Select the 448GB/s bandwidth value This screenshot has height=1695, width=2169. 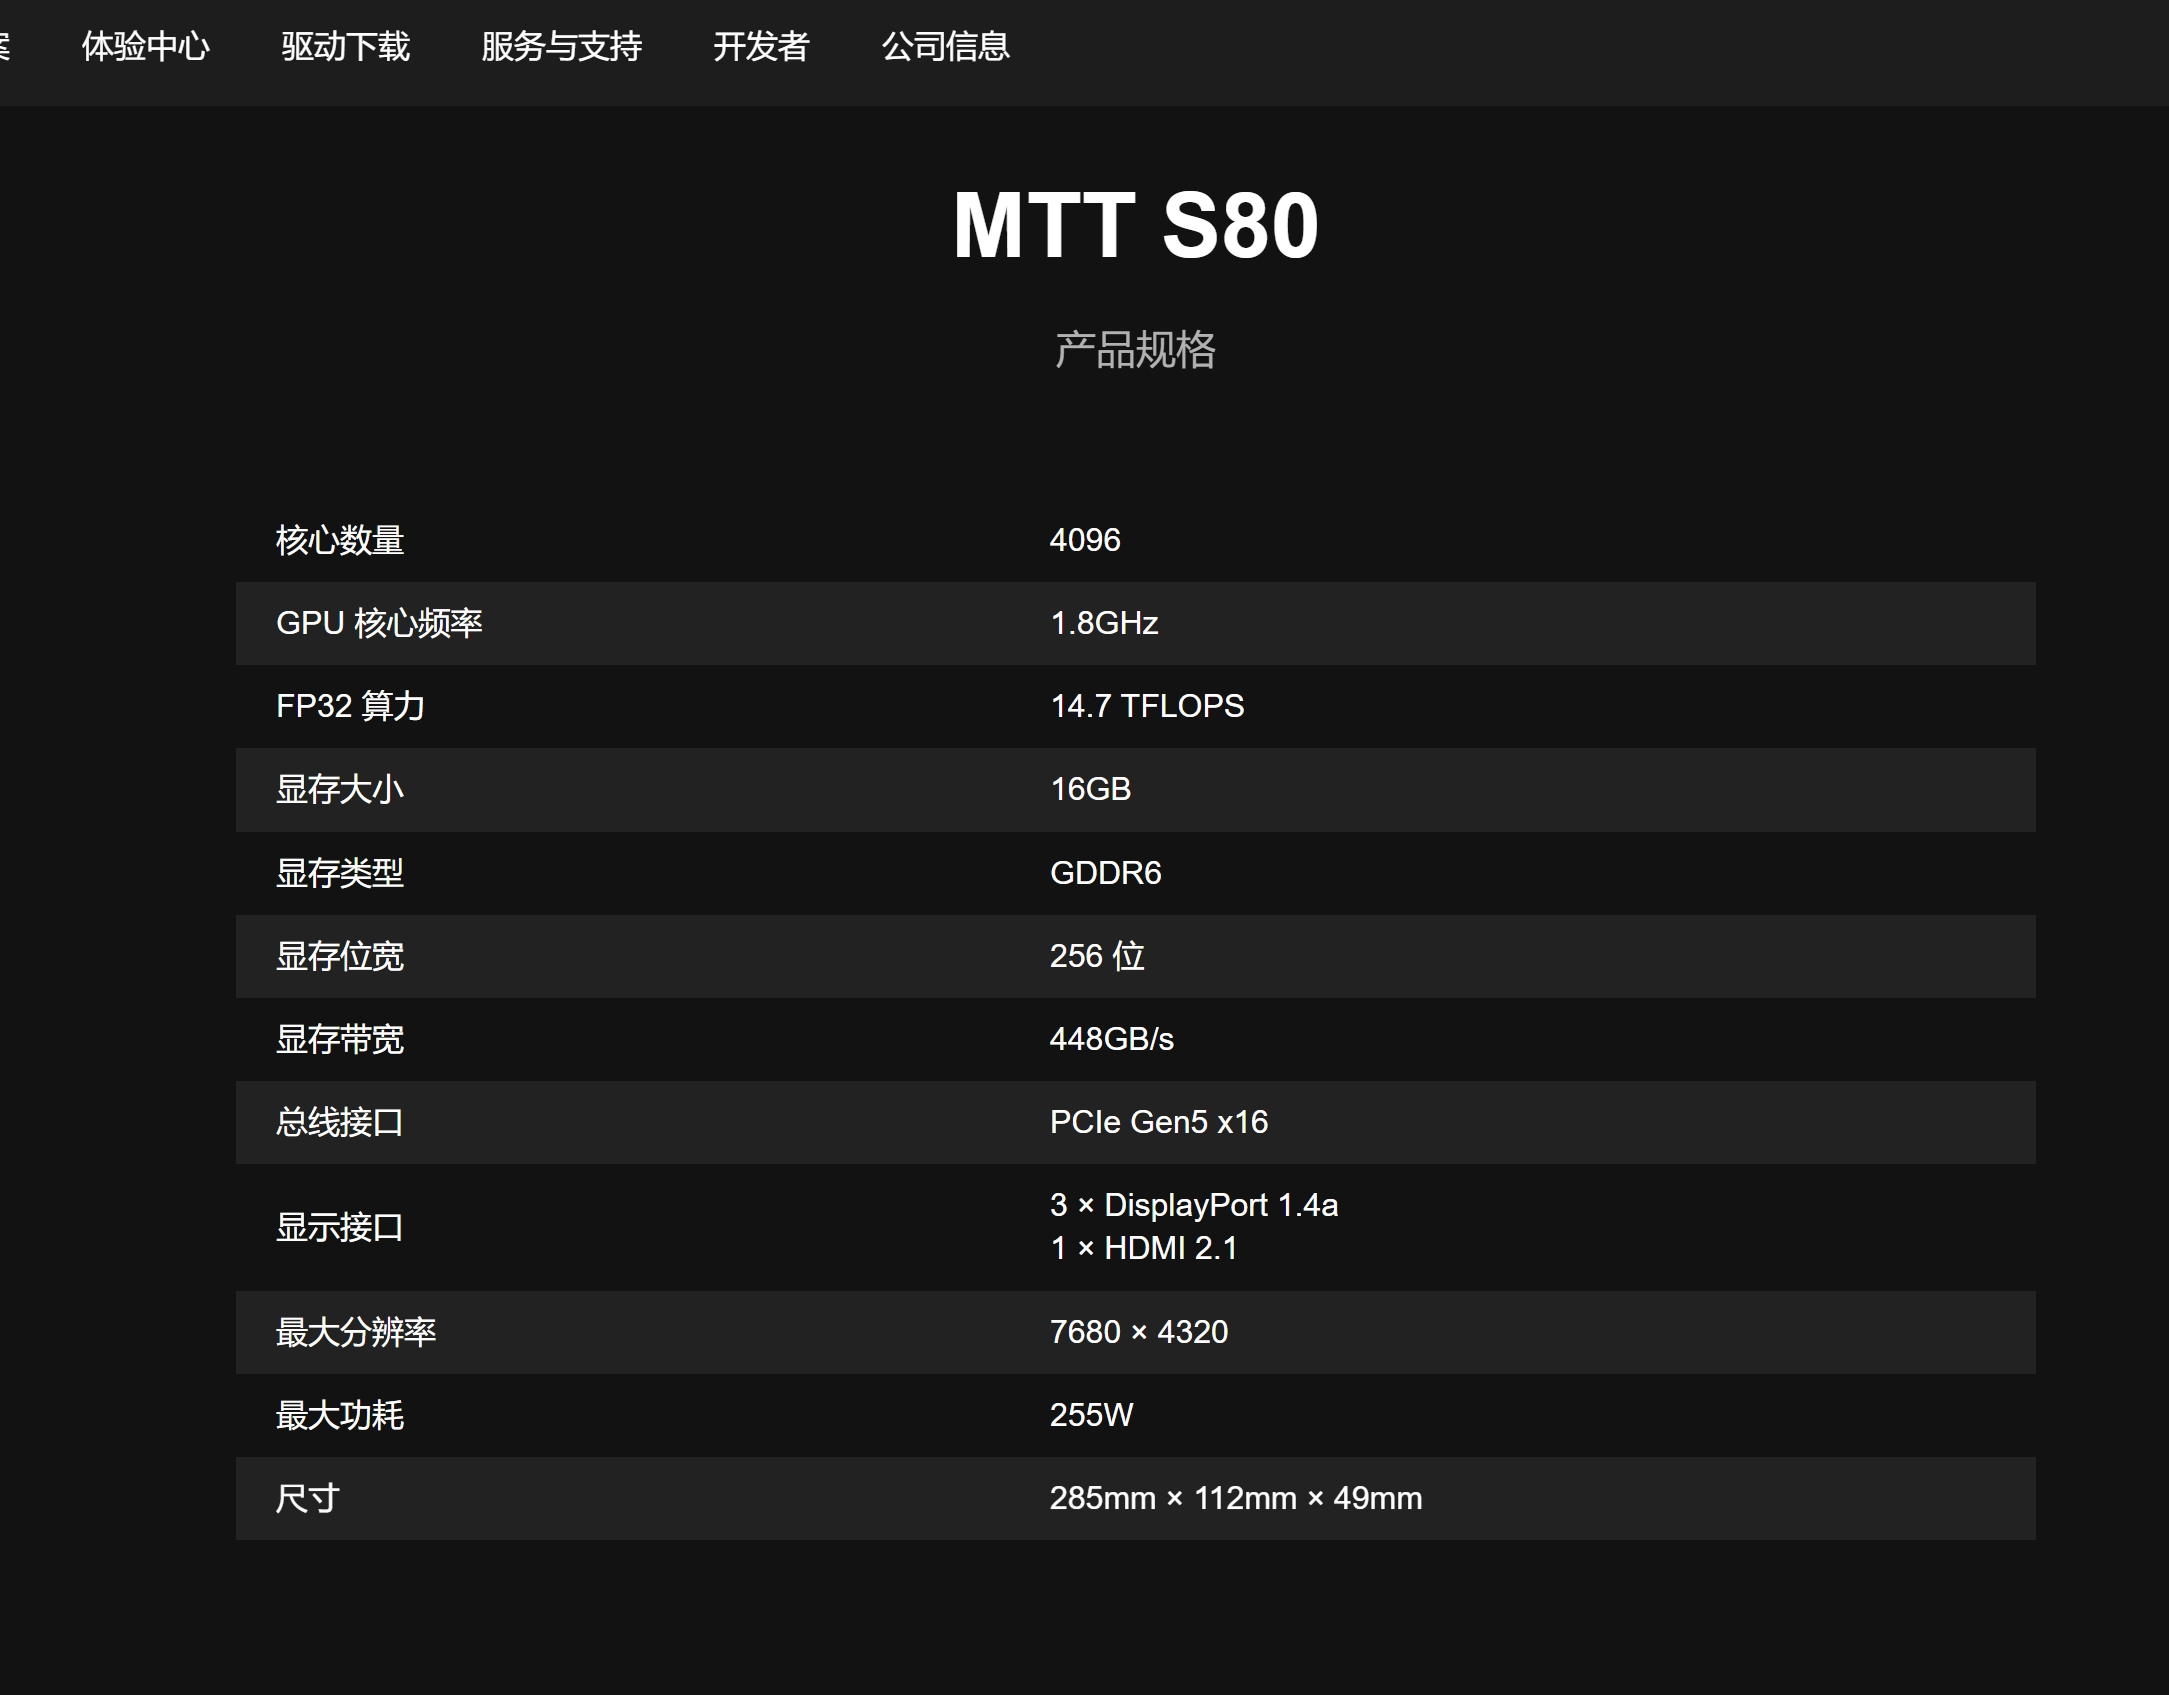click(x=1111, y=1039)
